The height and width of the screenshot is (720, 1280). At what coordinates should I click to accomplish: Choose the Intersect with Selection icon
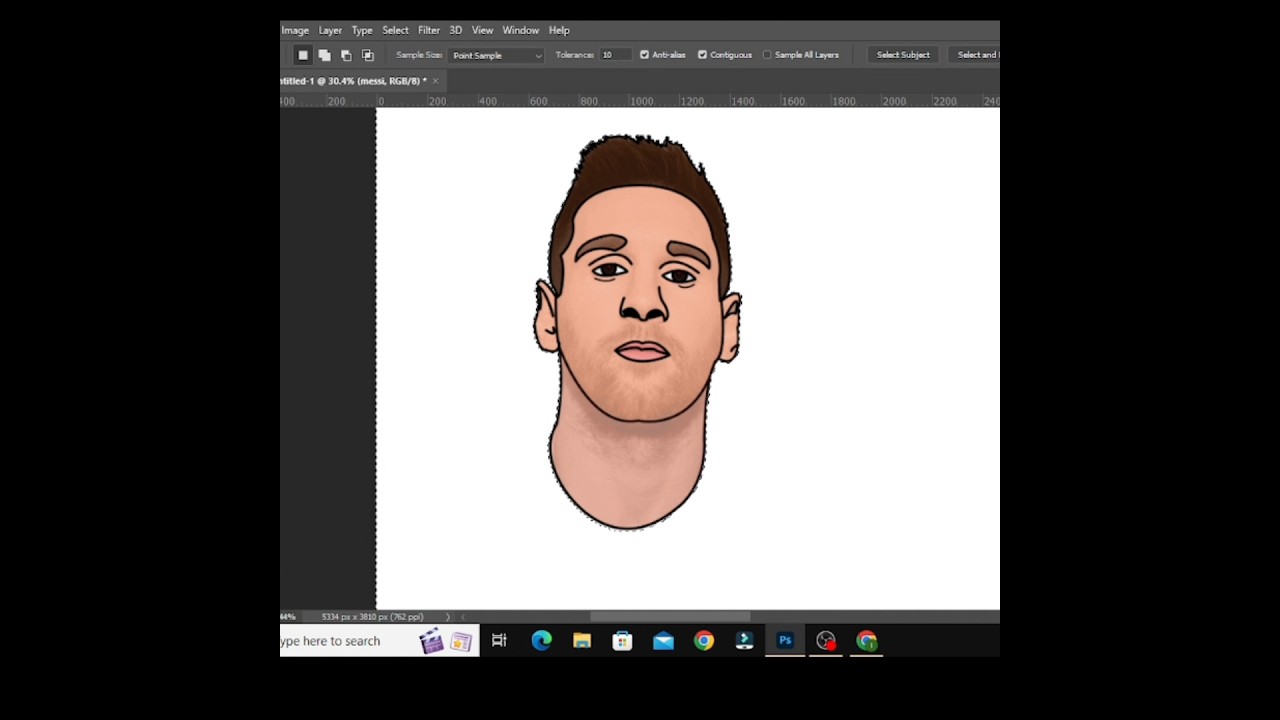pos(368,55)
